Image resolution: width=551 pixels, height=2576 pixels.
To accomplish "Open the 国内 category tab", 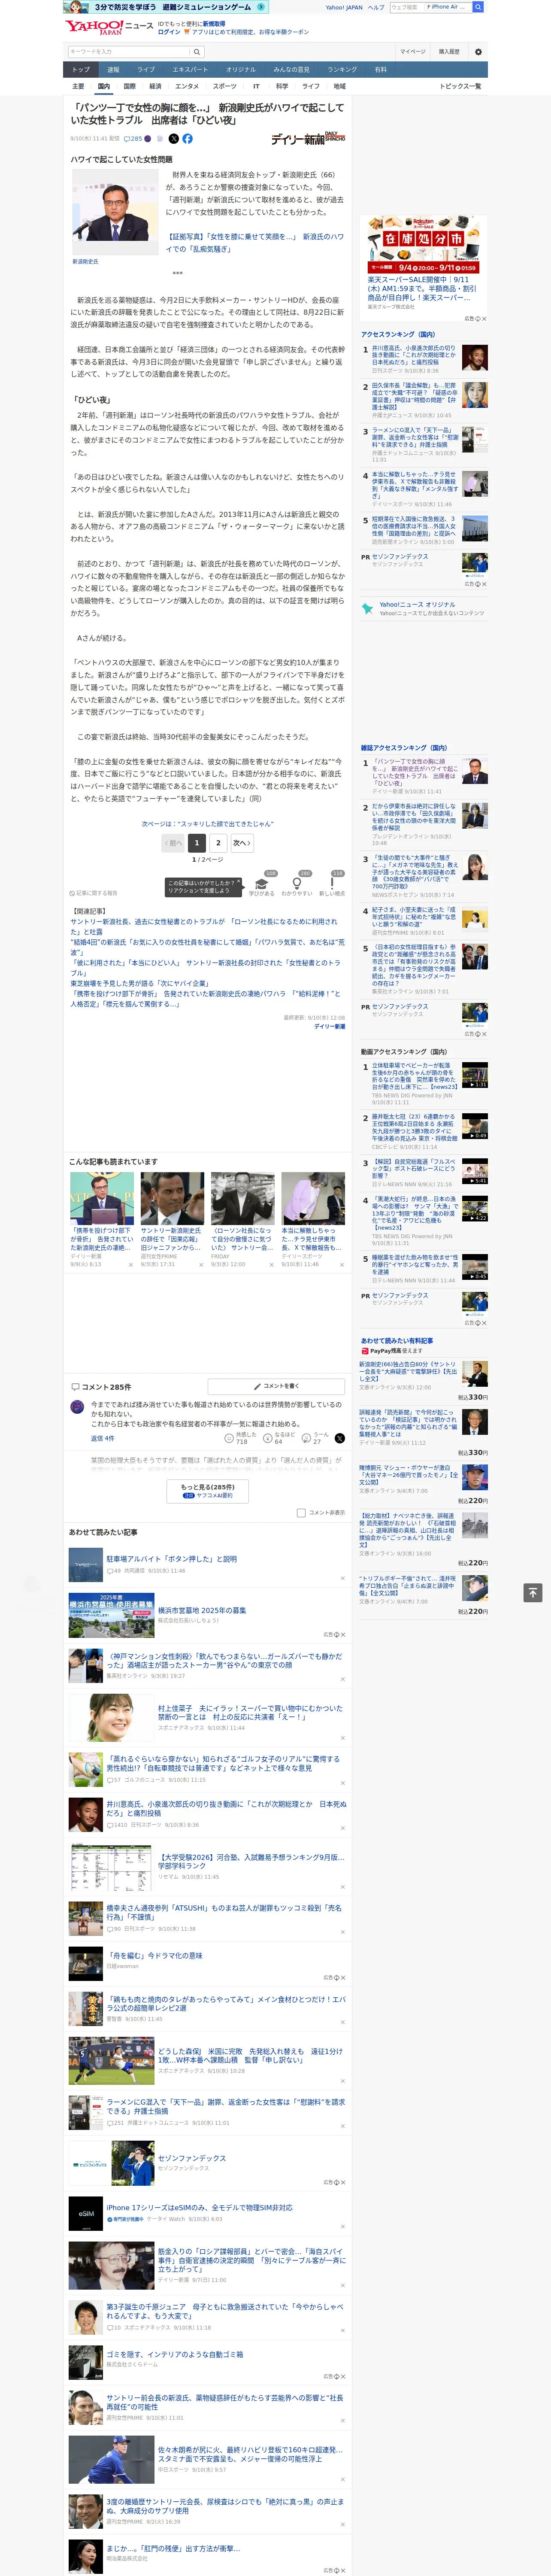I will pos(103,86).
